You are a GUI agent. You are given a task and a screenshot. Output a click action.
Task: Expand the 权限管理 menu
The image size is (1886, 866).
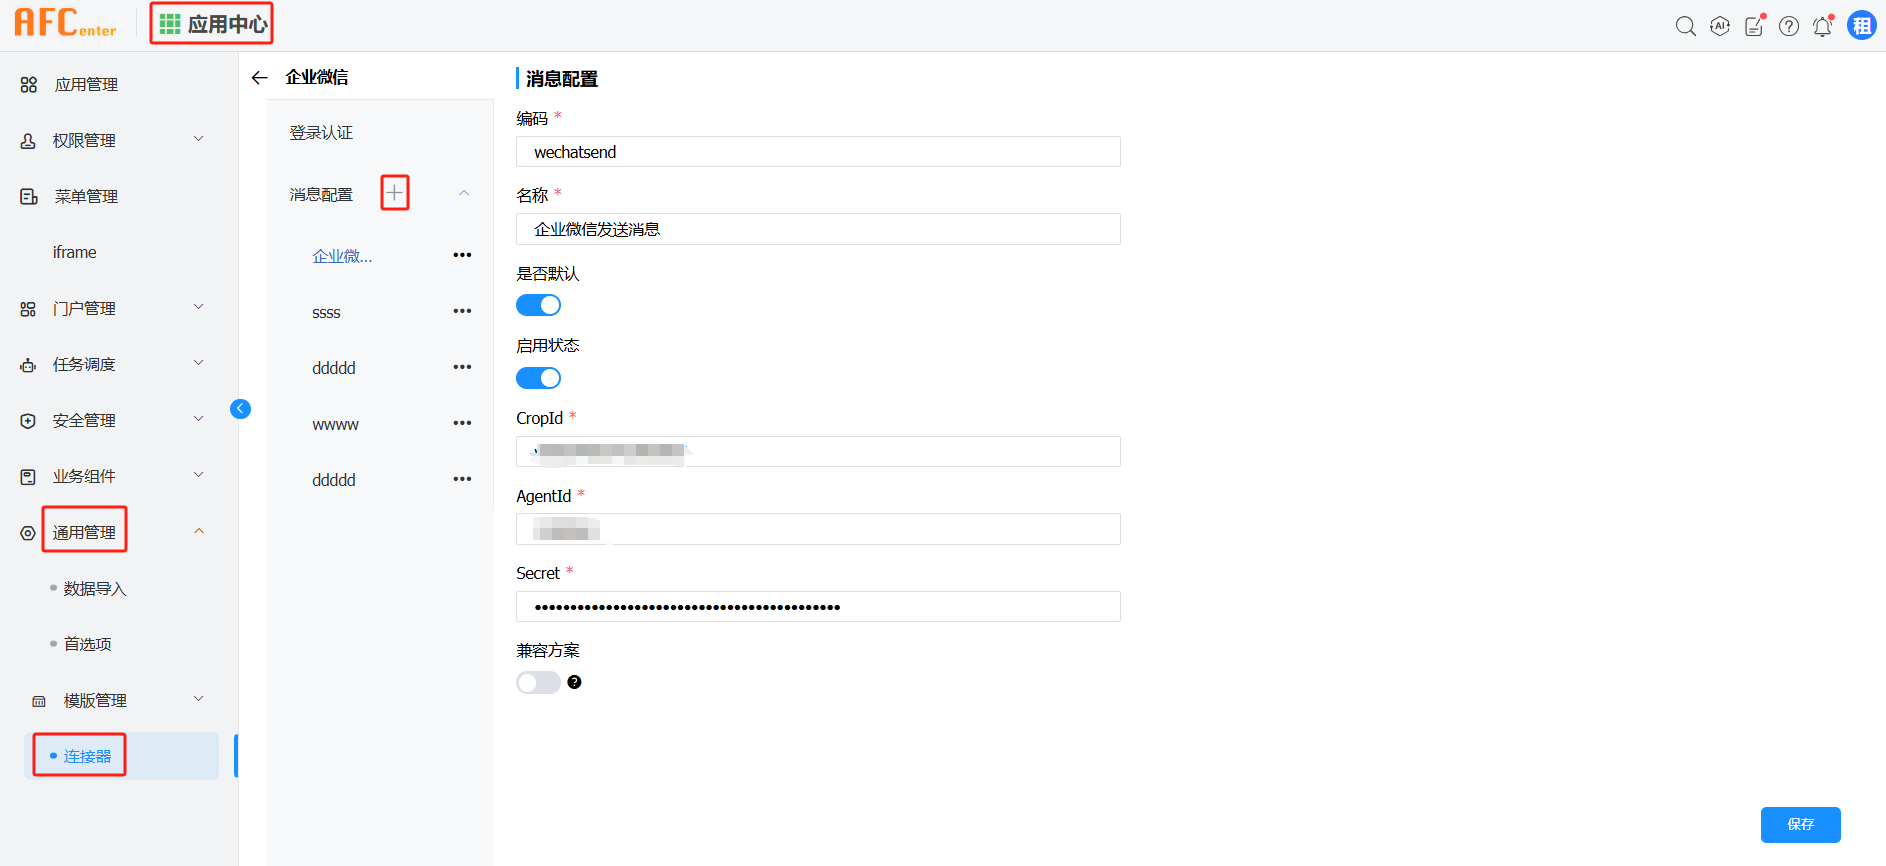(x=198, y=140)
